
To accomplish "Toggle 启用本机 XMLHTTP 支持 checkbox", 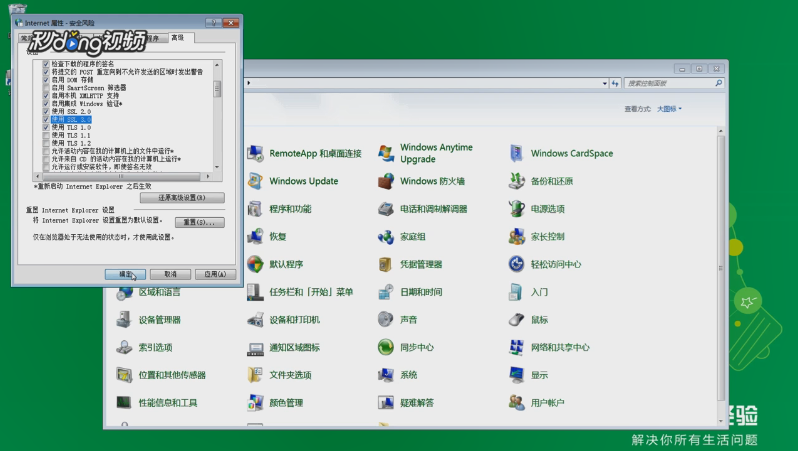I will click(46, 96).
